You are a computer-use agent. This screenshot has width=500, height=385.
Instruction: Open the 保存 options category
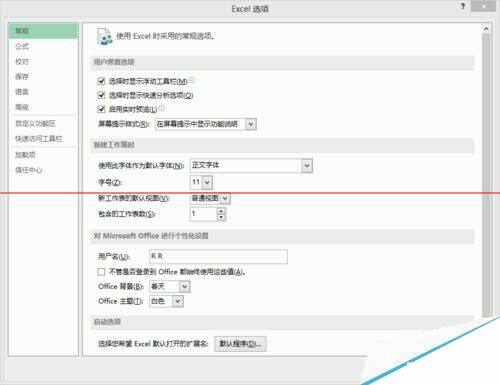(x=22, y=77)
